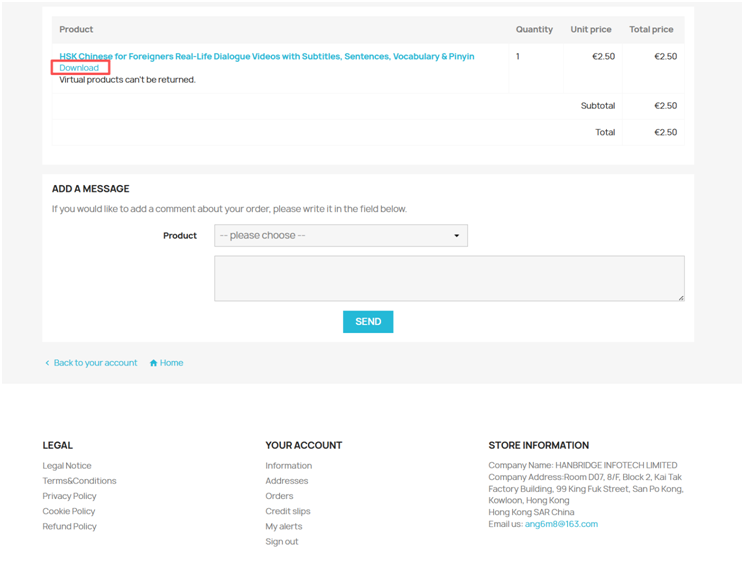Click the Home link
742x583 pixels.
(x=171, y=362)
